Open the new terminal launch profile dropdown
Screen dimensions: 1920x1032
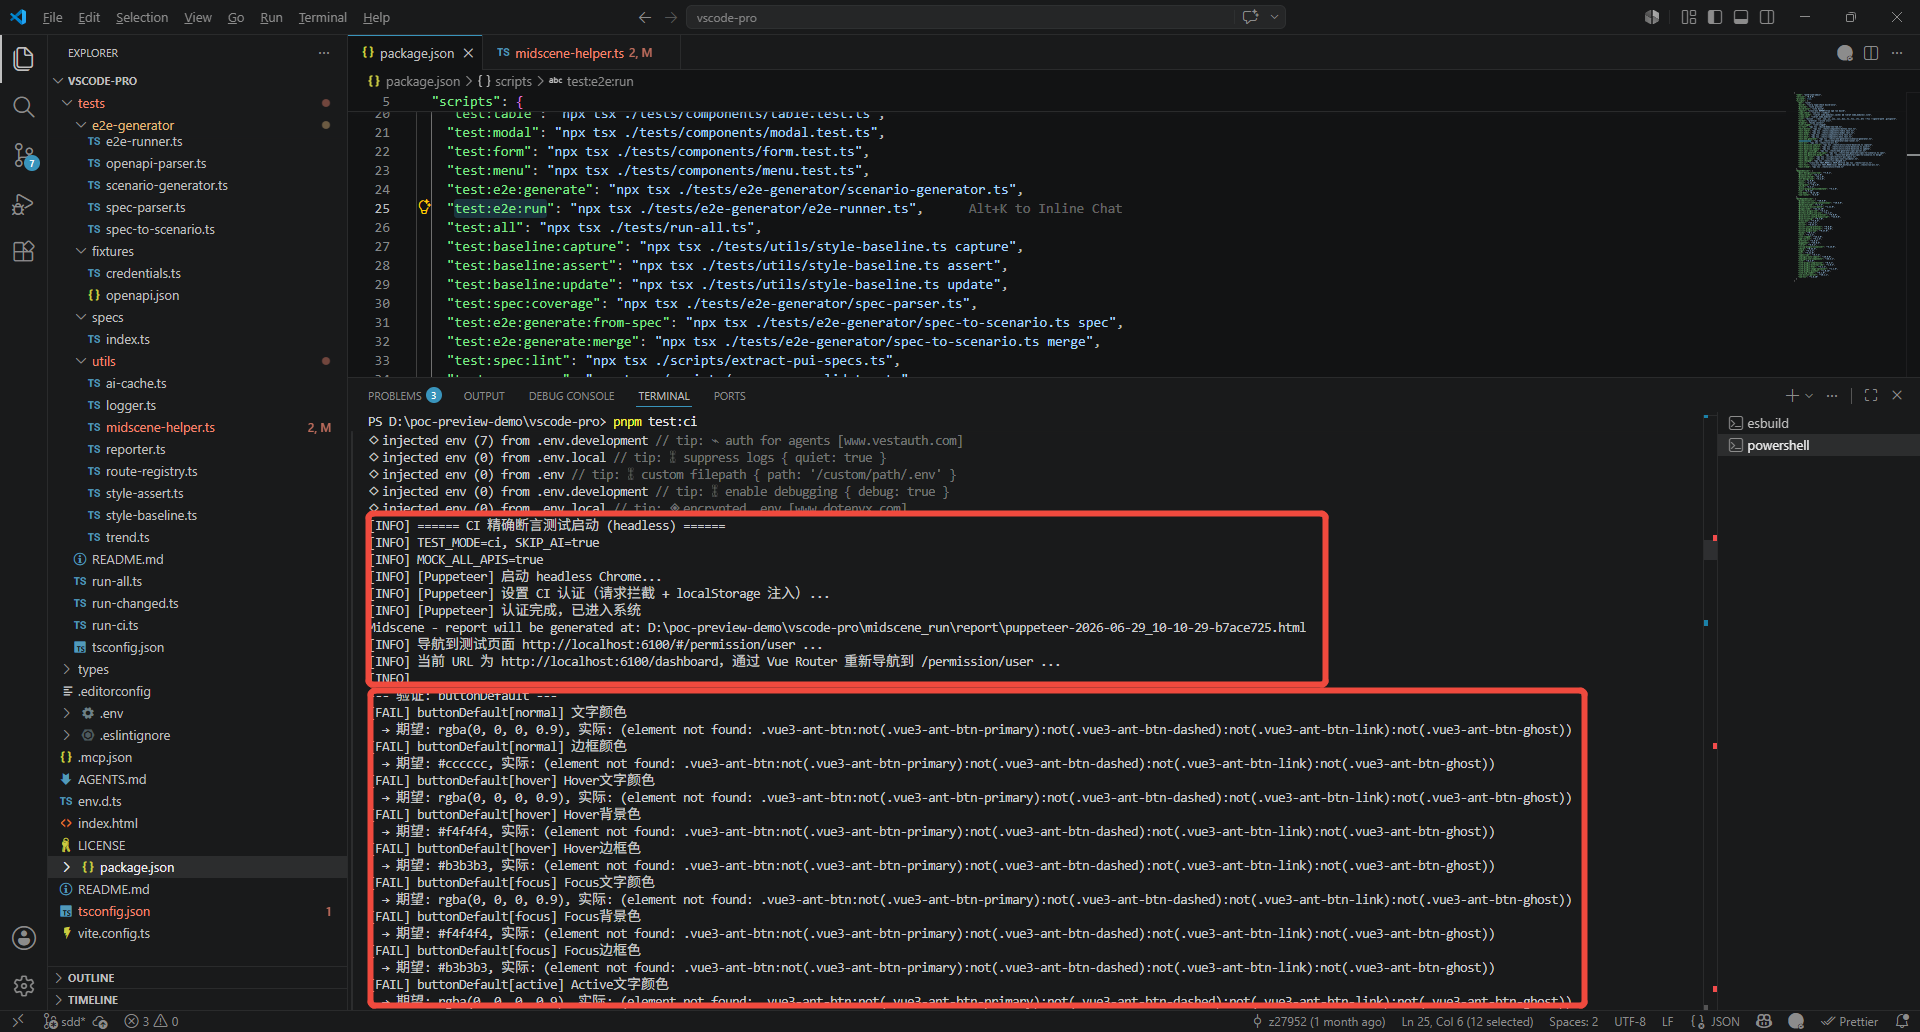[1809, 396]
